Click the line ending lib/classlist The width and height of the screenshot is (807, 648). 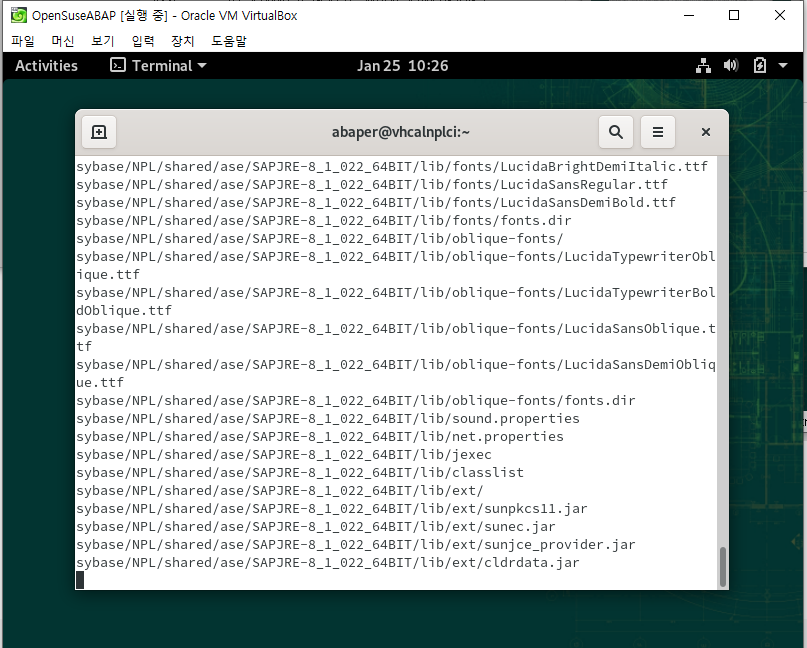pyautogui.click(x=300, y=473)
